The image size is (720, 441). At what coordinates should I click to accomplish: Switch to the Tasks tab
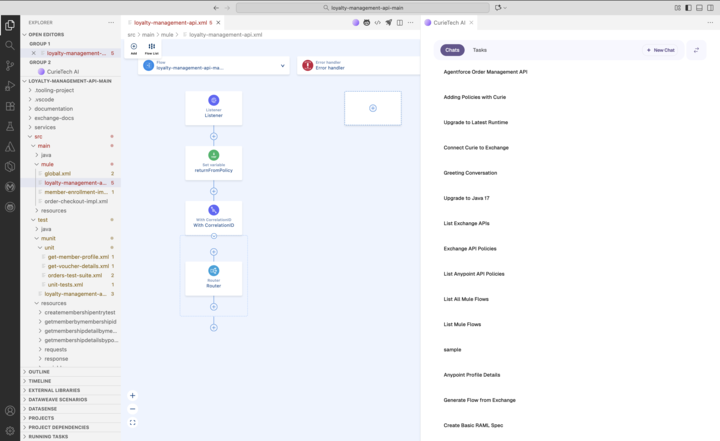(x=480, y=50)
